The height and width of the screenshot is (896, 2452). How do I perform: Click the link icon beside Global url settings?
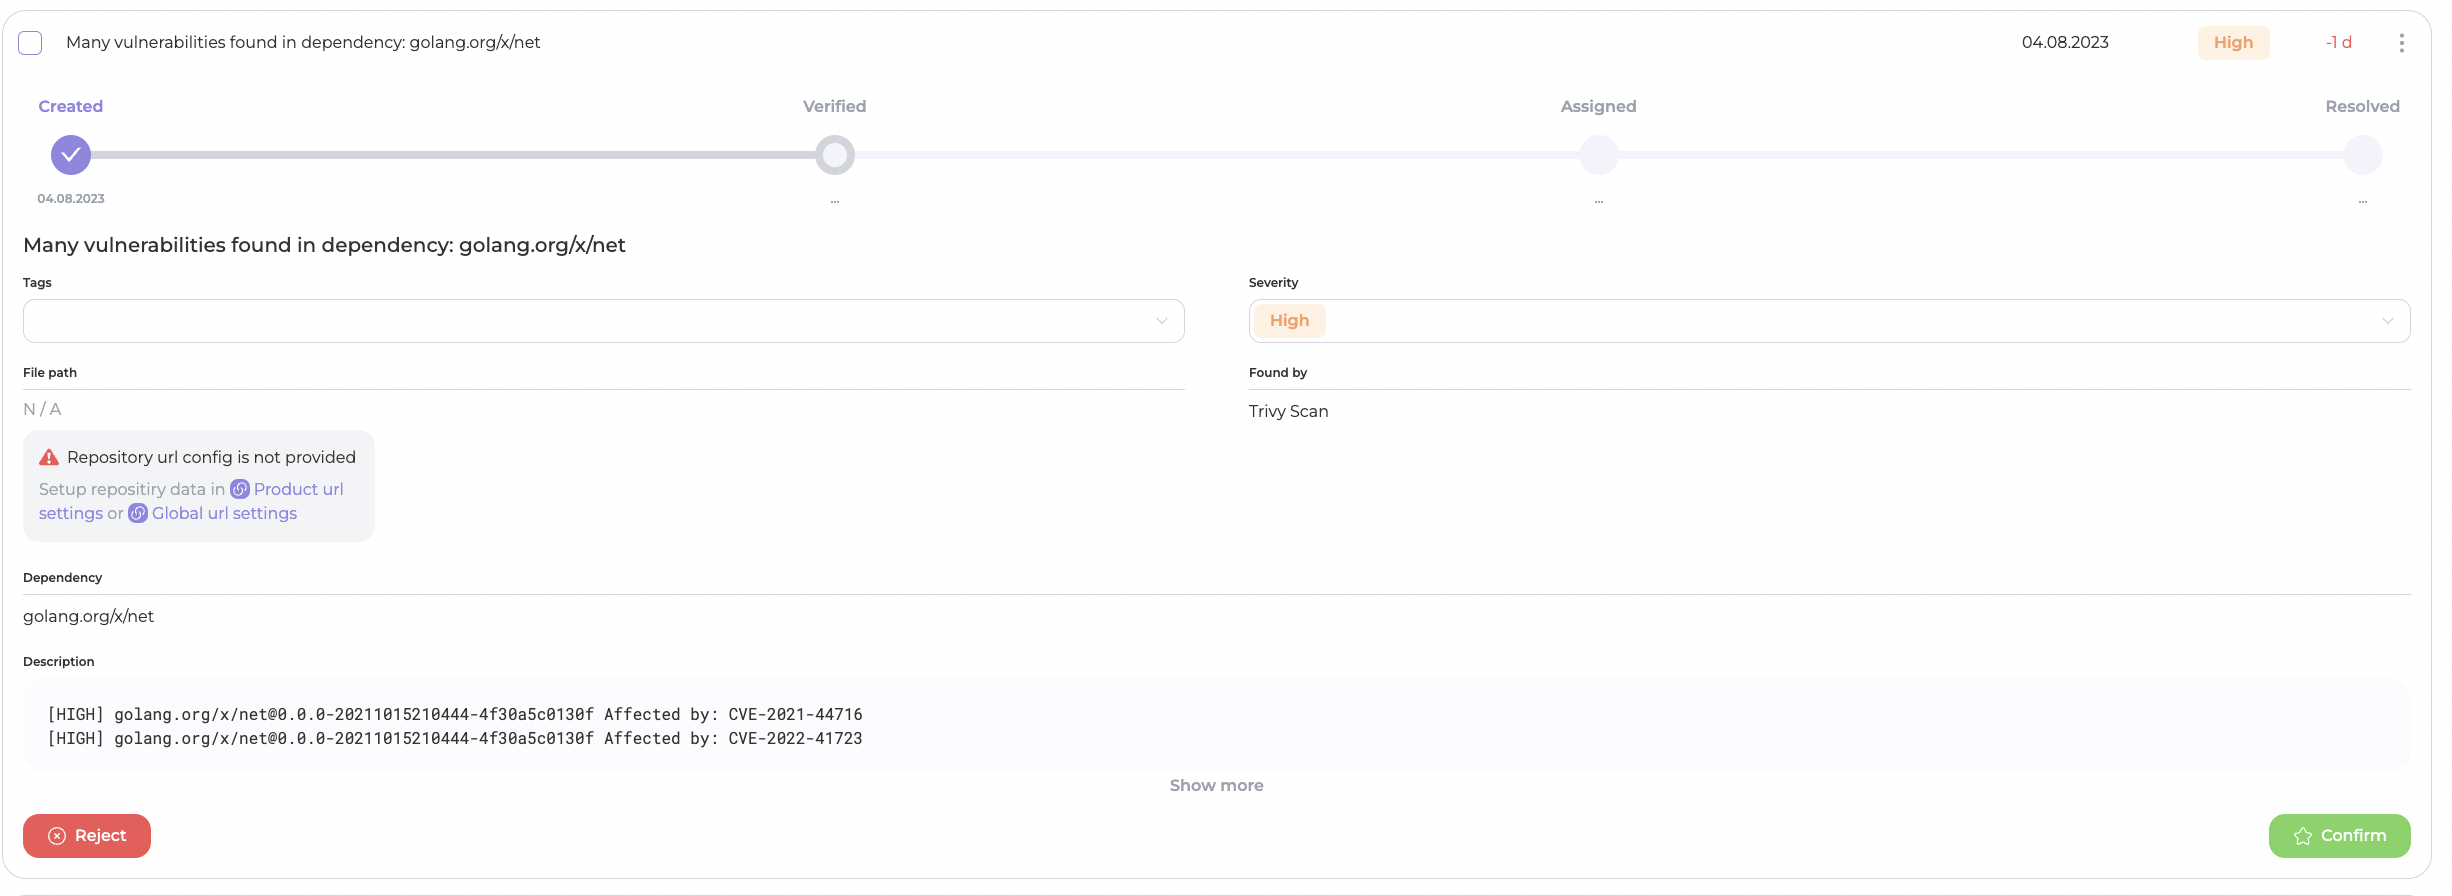point(138,513)
